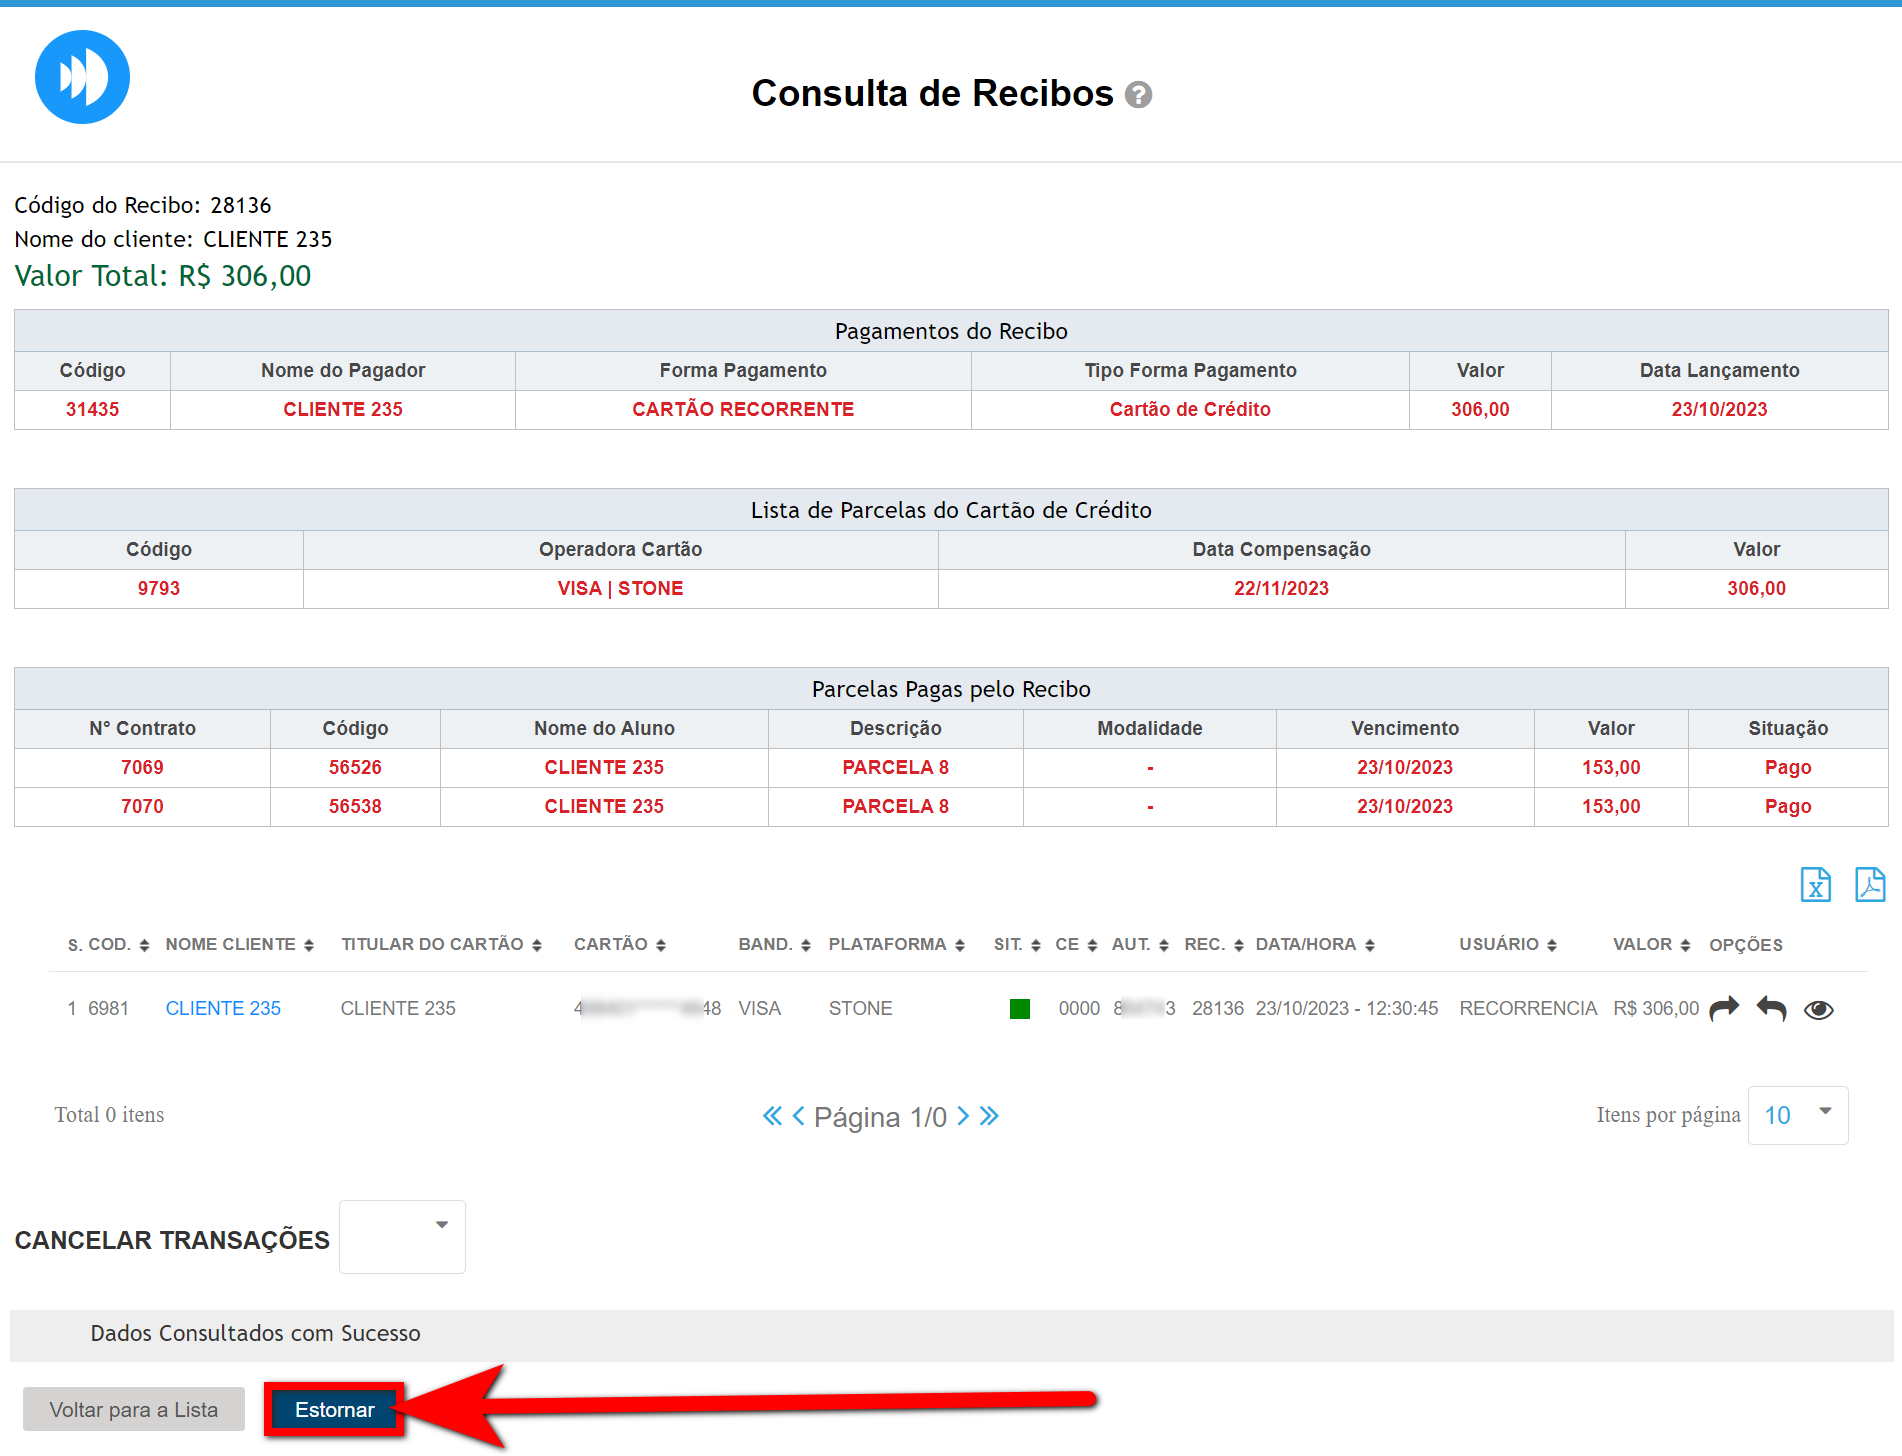Click the green status square indicator

(1019, 1009)
